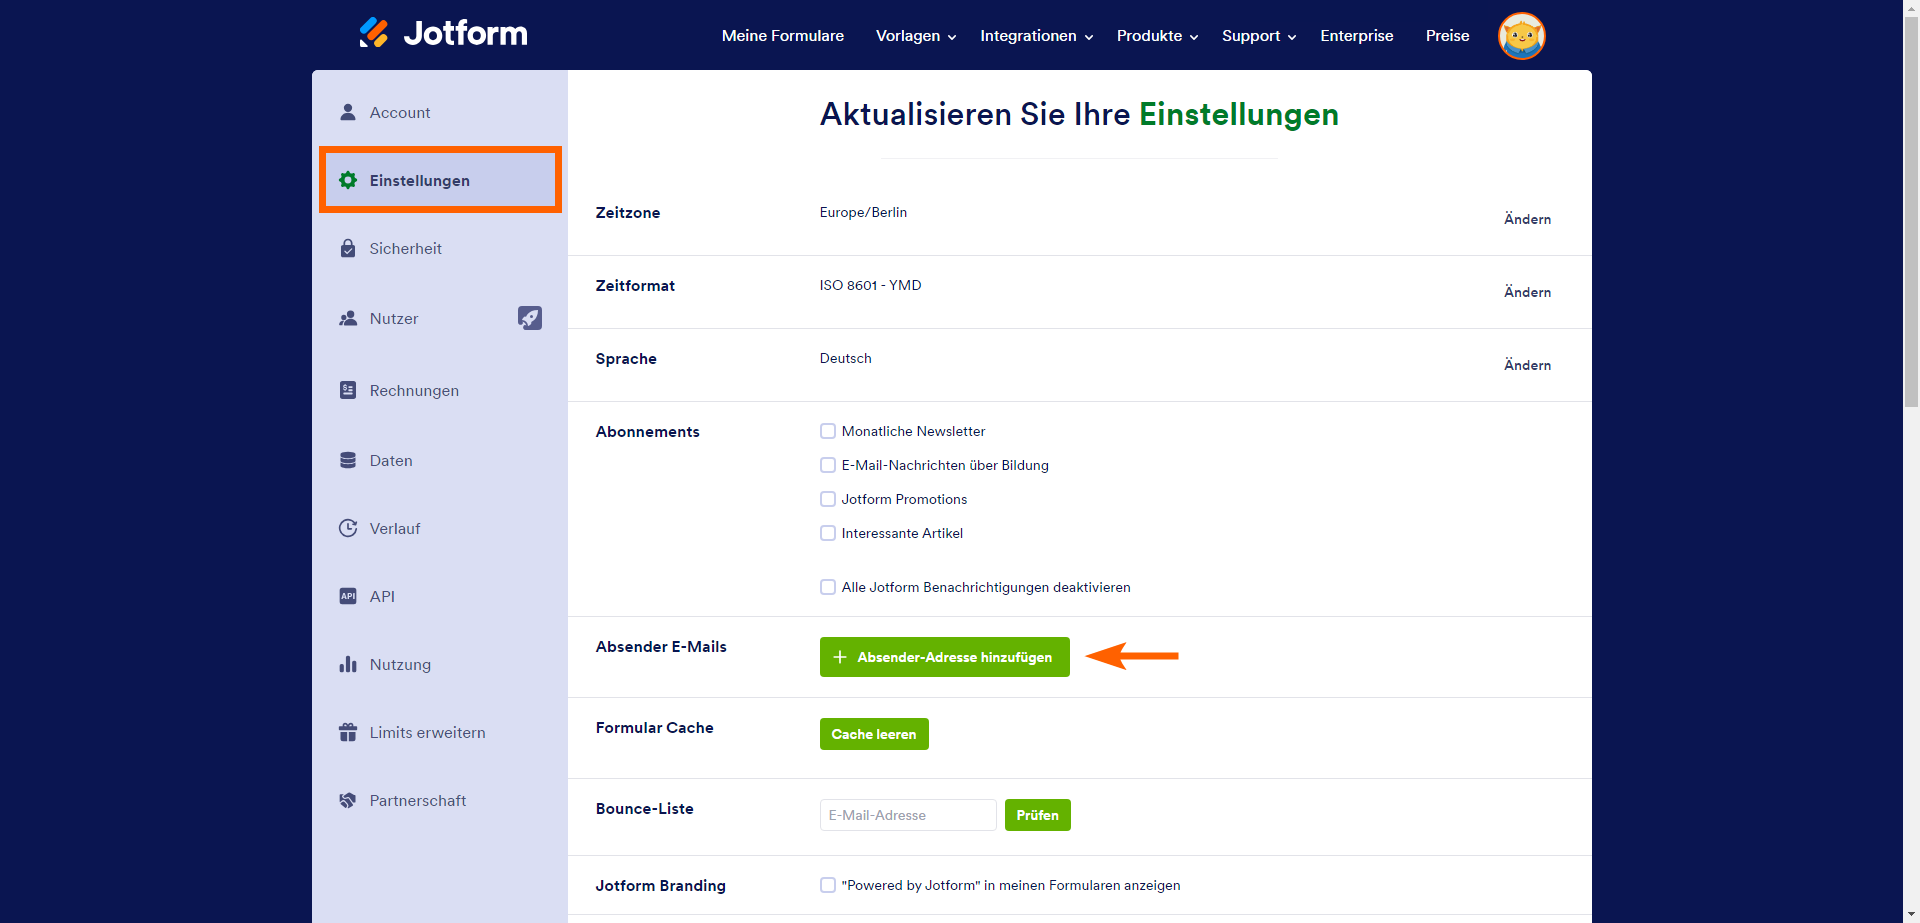The image size is (1920, 923).
Task: Click the Daten database icon
Action: click(348, 460)
